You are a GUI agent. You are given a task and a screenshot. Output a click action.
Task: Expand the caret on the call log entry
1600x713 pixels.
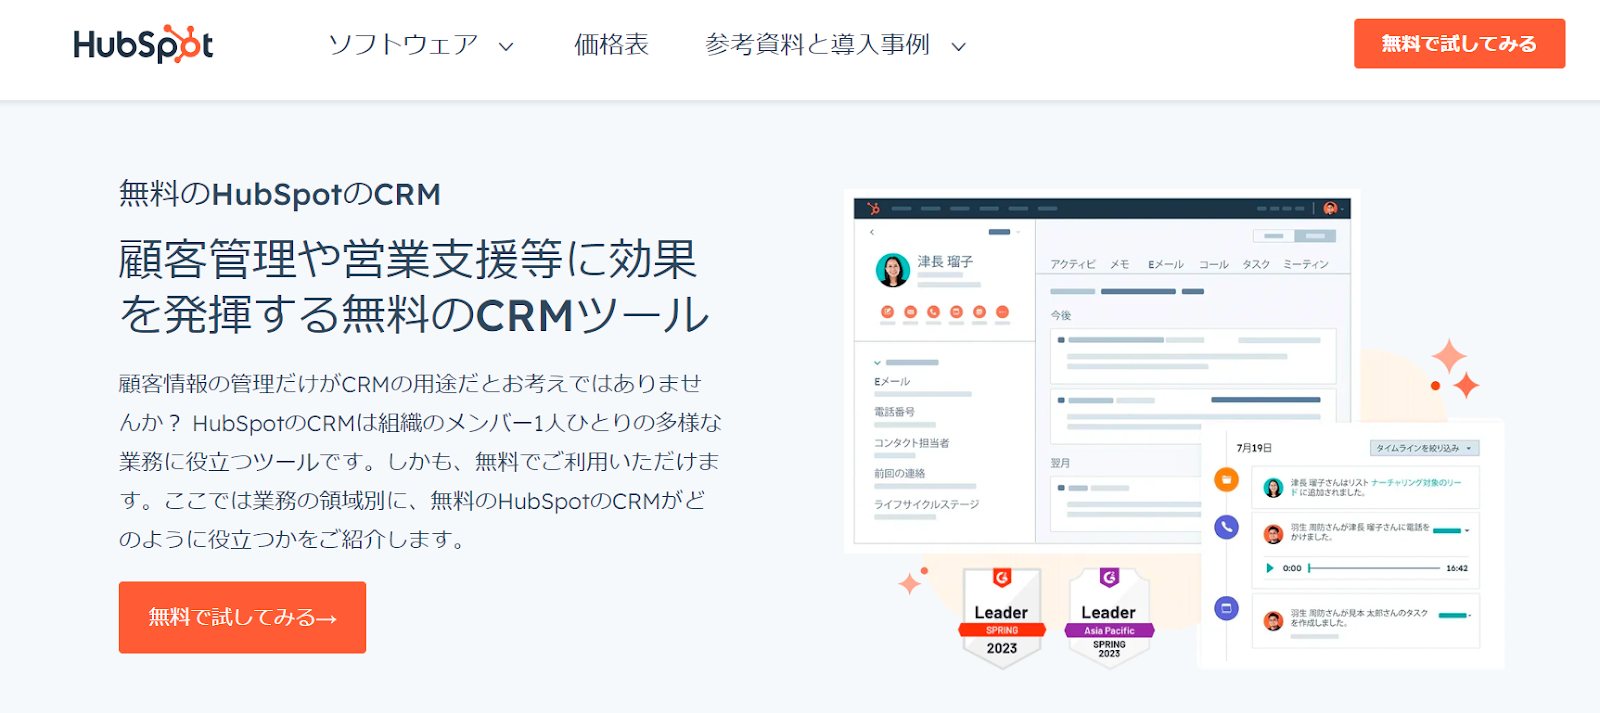[1467, 531]
